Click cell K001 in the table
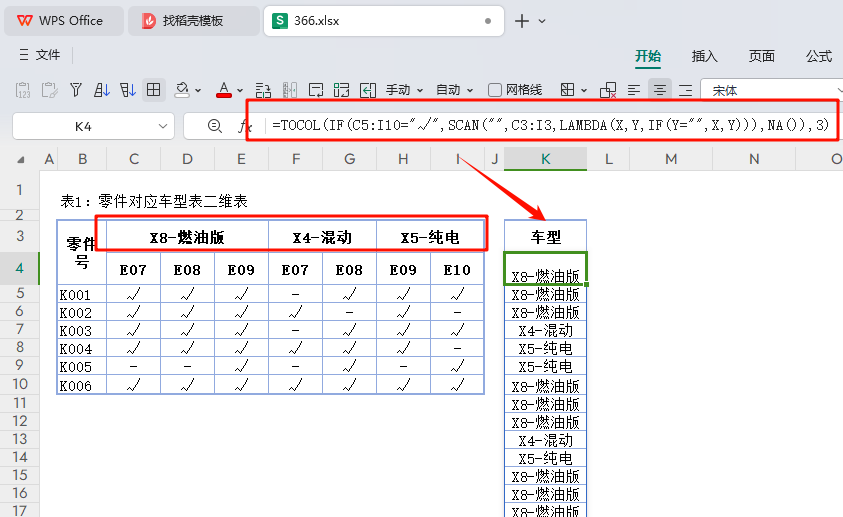Screen dimensions: 843x517 [x=82, y=295]
